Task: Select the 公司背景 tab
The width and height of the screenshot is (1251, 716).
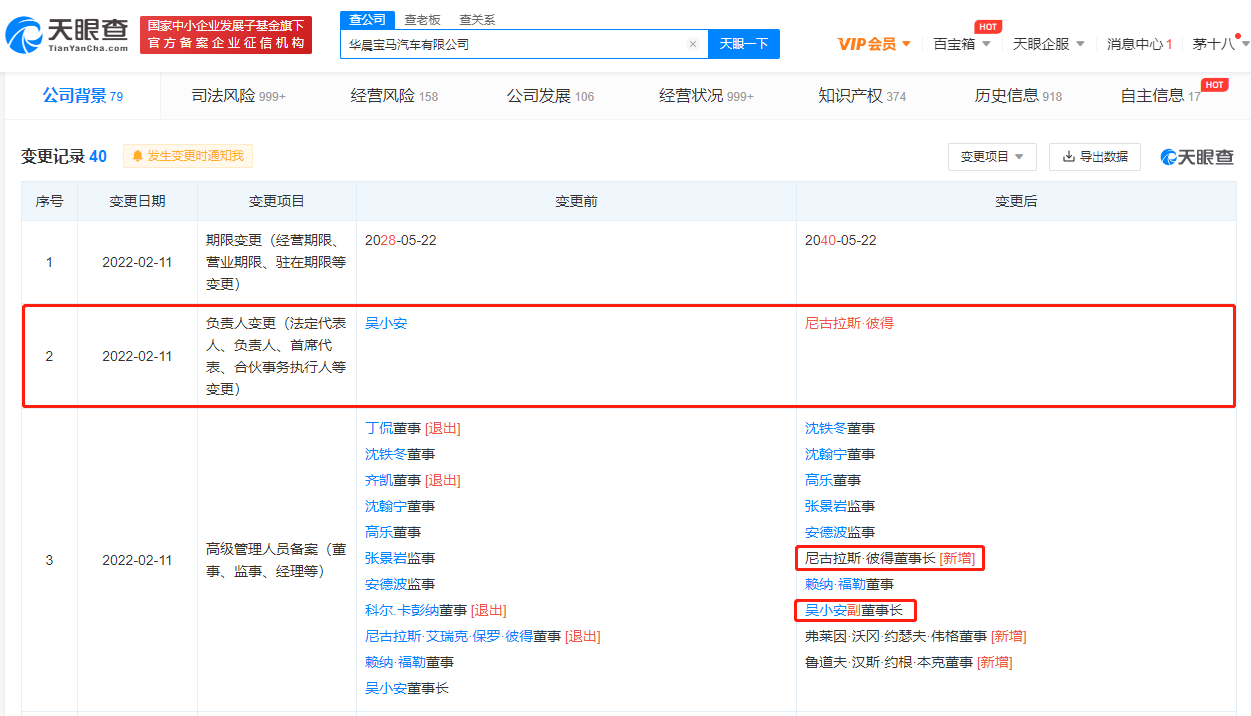Action: tap(82, 96)
